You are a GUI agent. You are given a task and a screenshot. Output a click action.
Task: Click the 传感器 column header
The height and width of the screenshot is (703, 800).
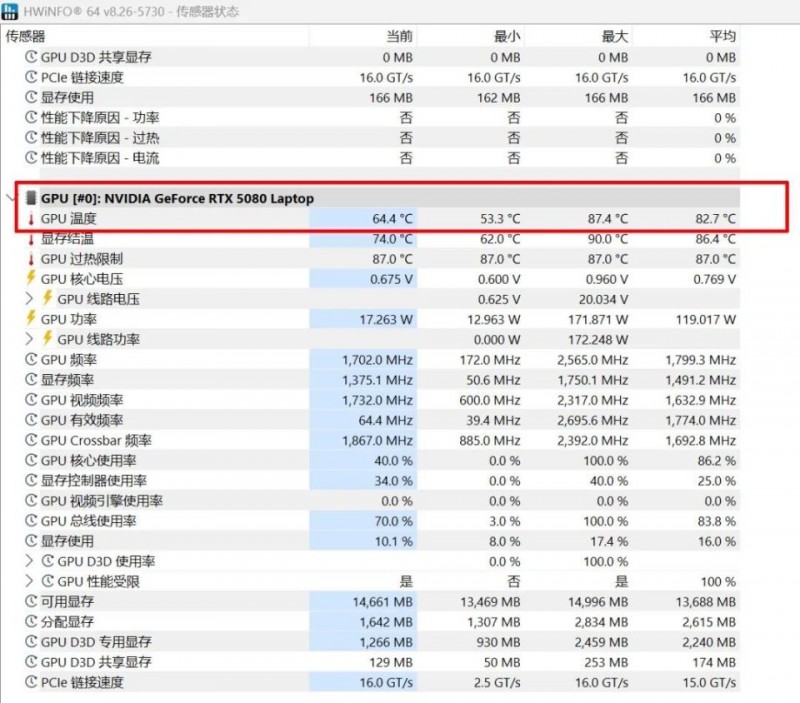click(26, 36)
